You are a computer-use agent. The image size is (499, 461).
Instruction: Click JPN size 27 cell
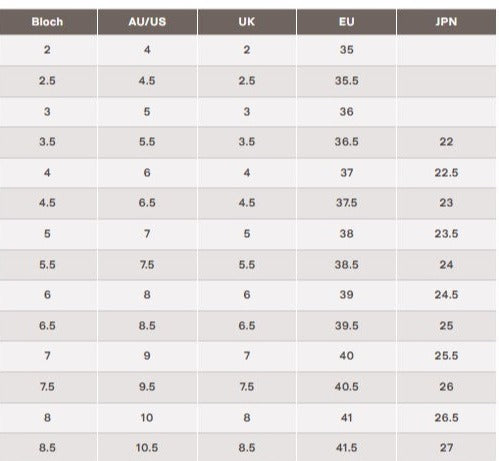[446, 447]
